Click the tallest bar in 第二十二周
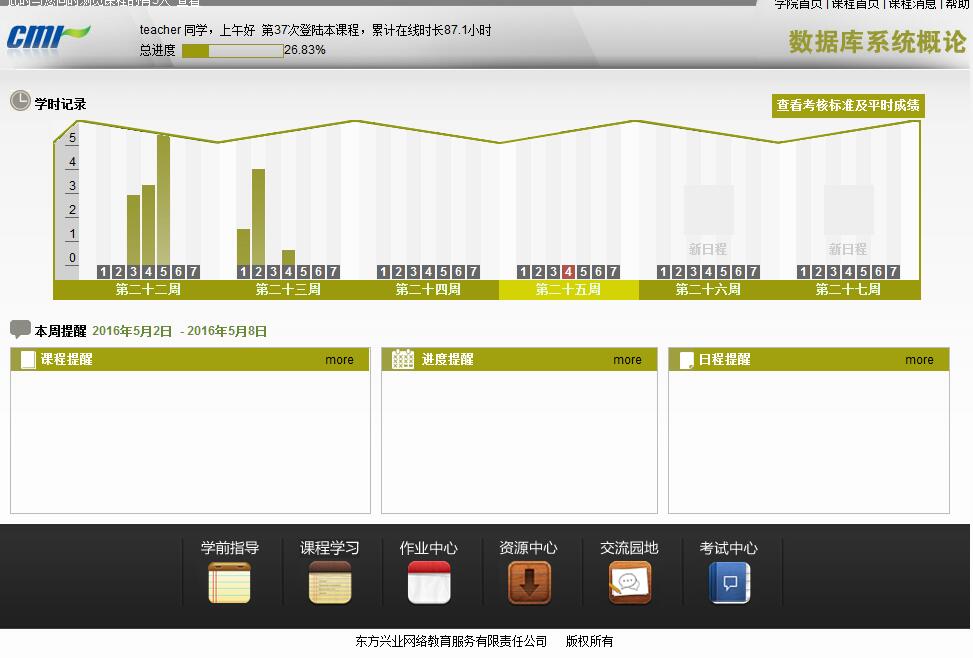Screen dimensions: 973x658 click(x=163, y=200)
